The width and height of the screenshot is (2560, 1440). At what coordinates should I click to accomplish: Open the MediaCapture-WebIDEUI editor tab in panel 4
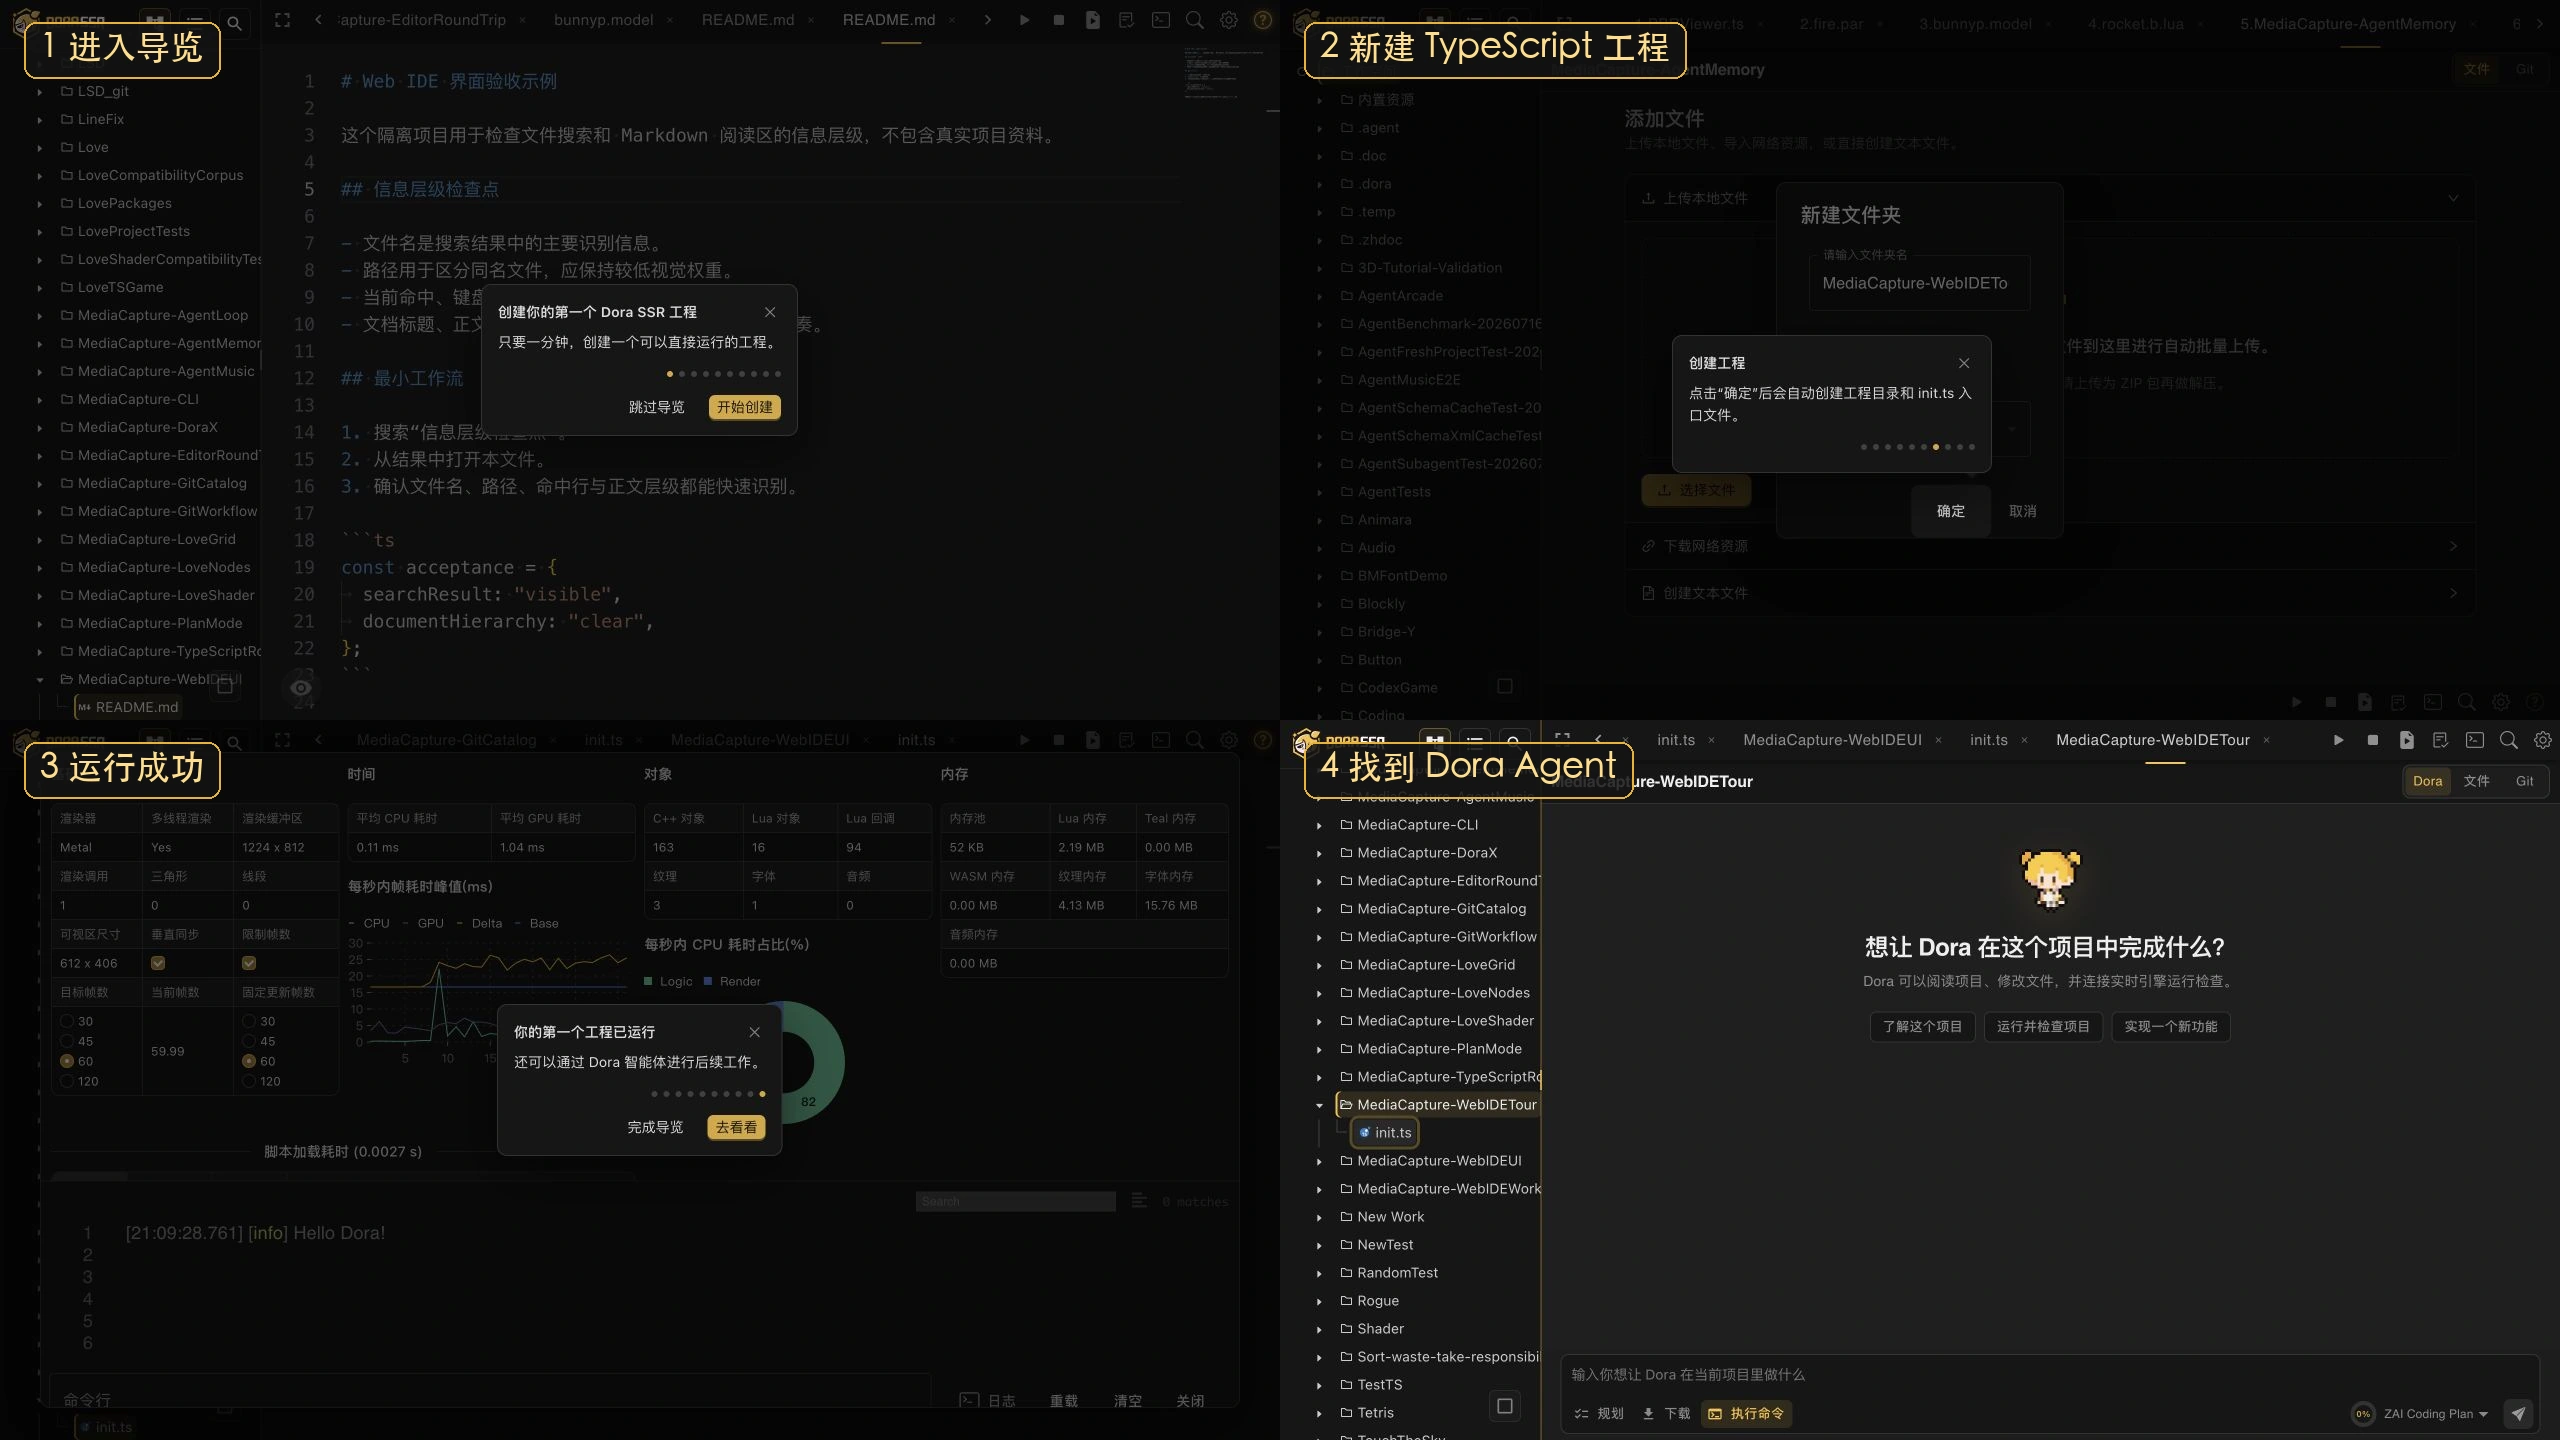[1832, 740]
